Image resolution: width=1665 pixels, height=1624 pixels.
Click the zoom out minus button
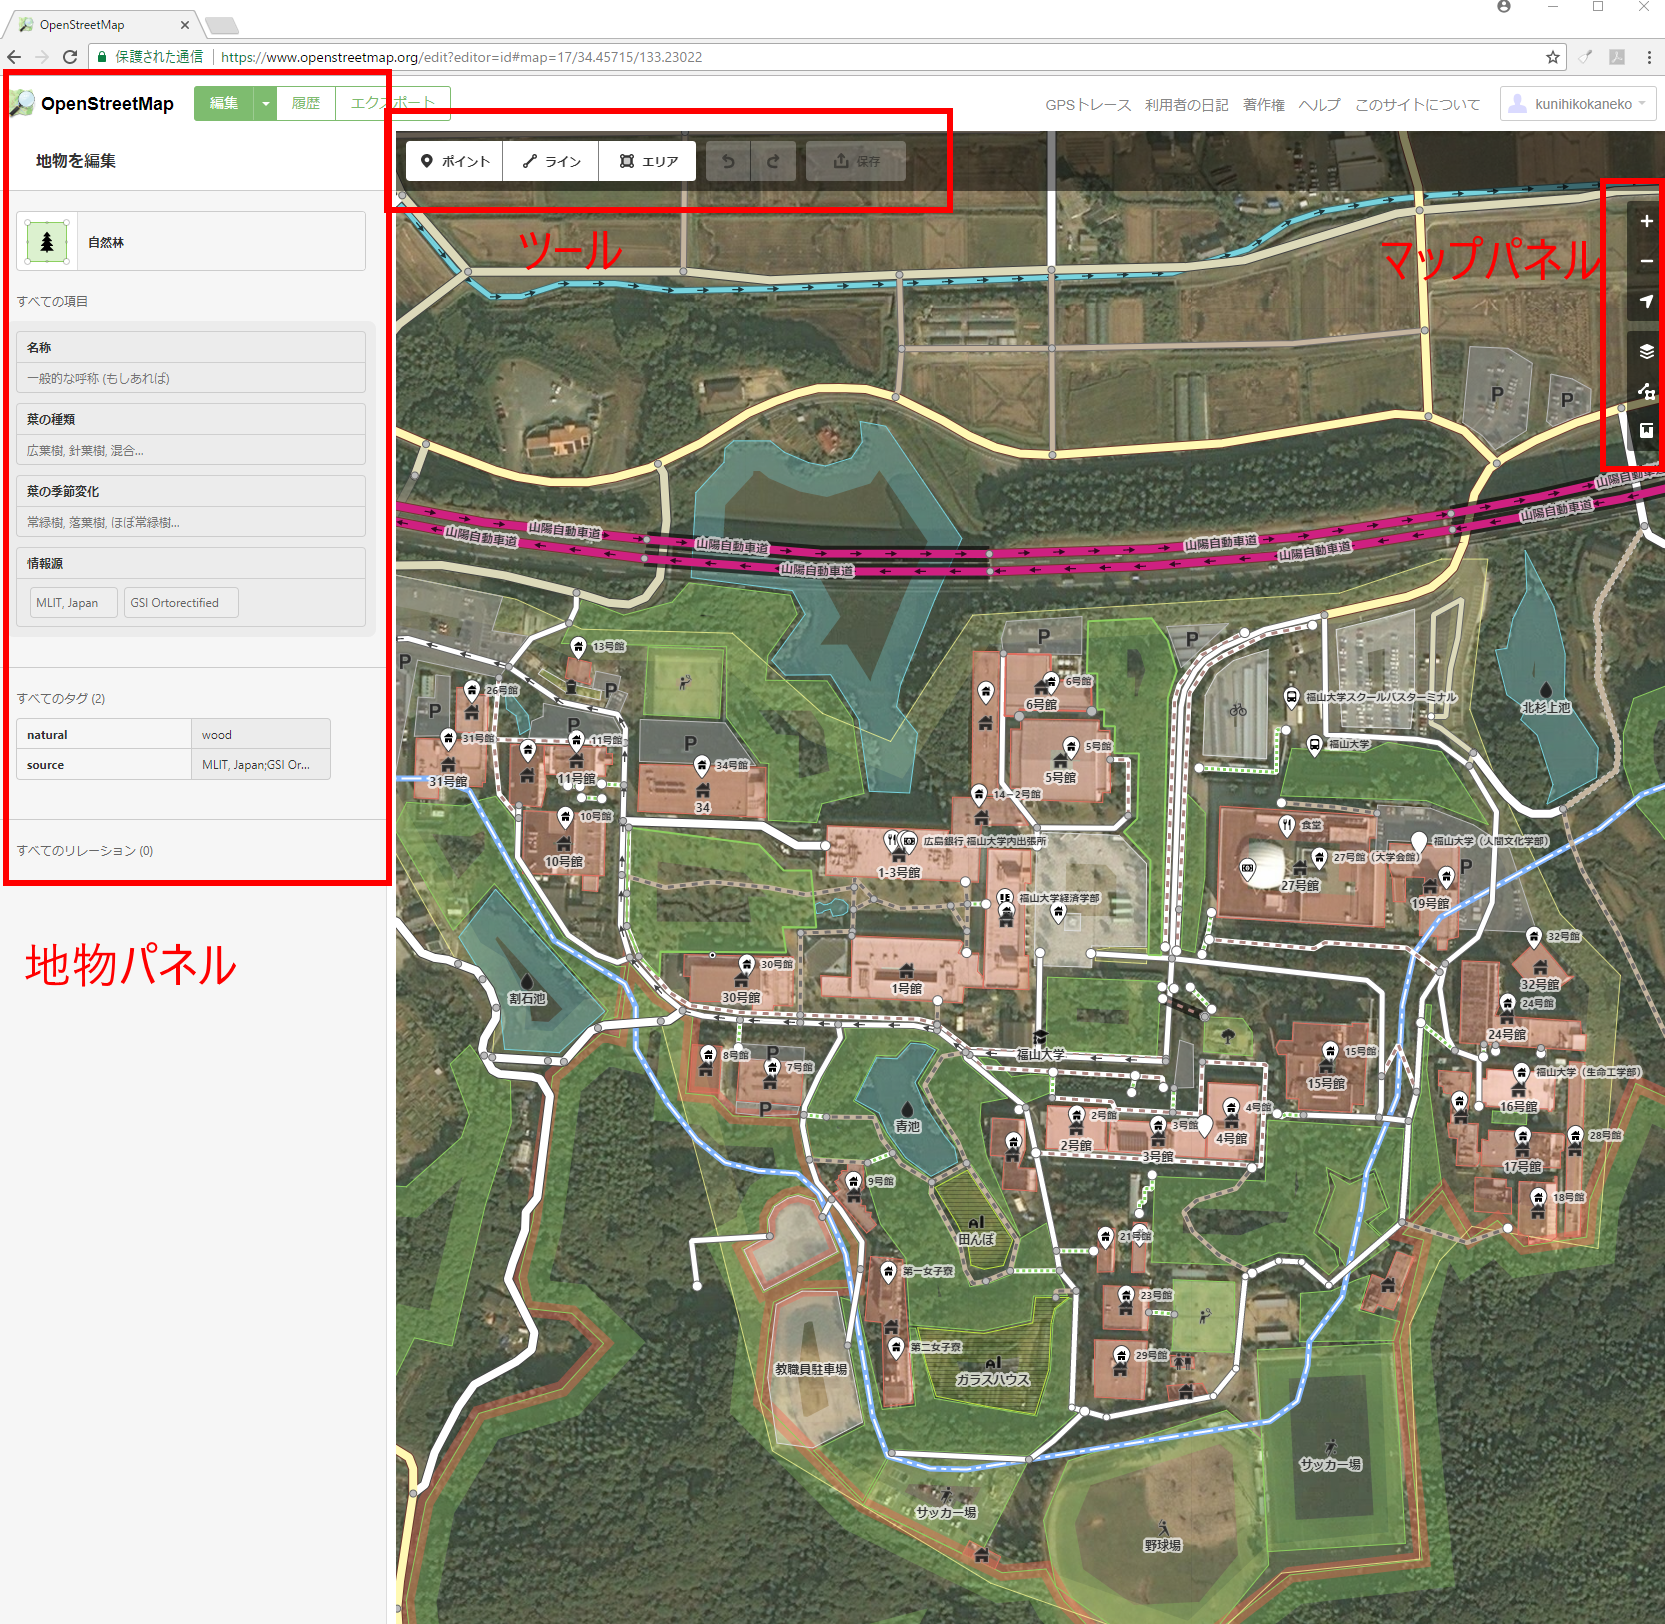click(x=1646, y=261)
